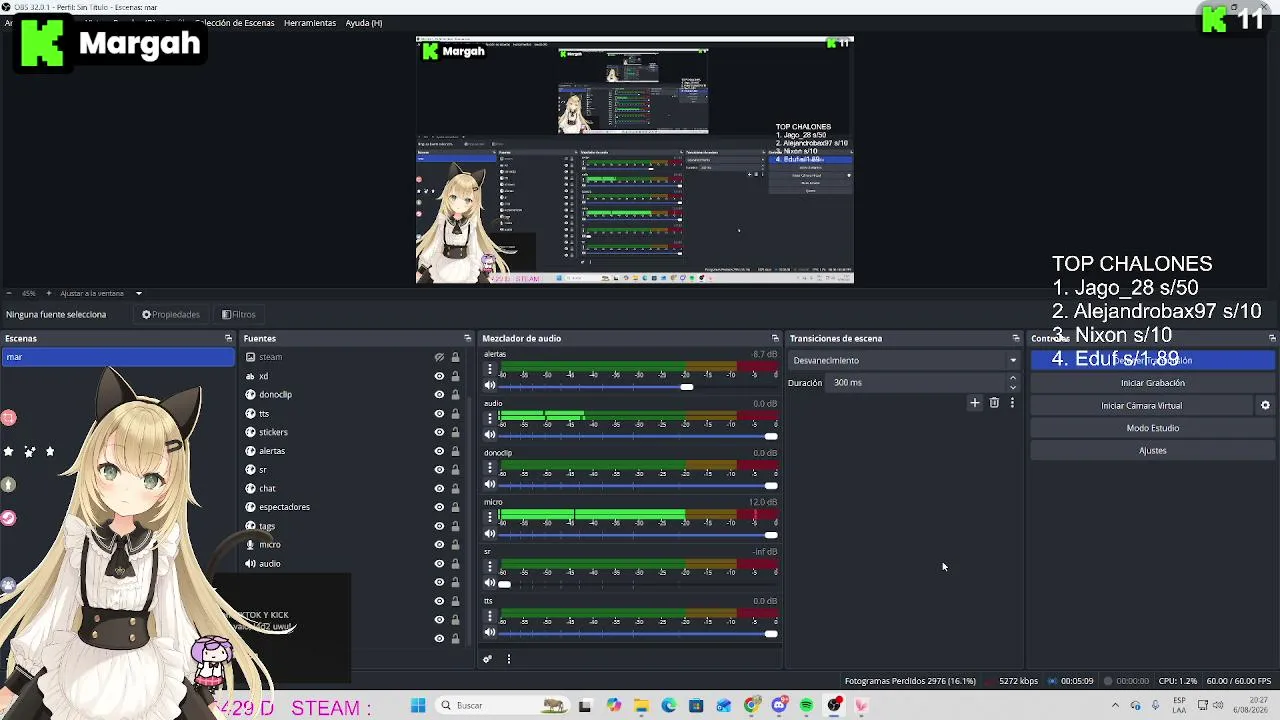Viewport: 1280px width, 720px height.
Task: Open the Herramientas menu
Action: (310, 23)
